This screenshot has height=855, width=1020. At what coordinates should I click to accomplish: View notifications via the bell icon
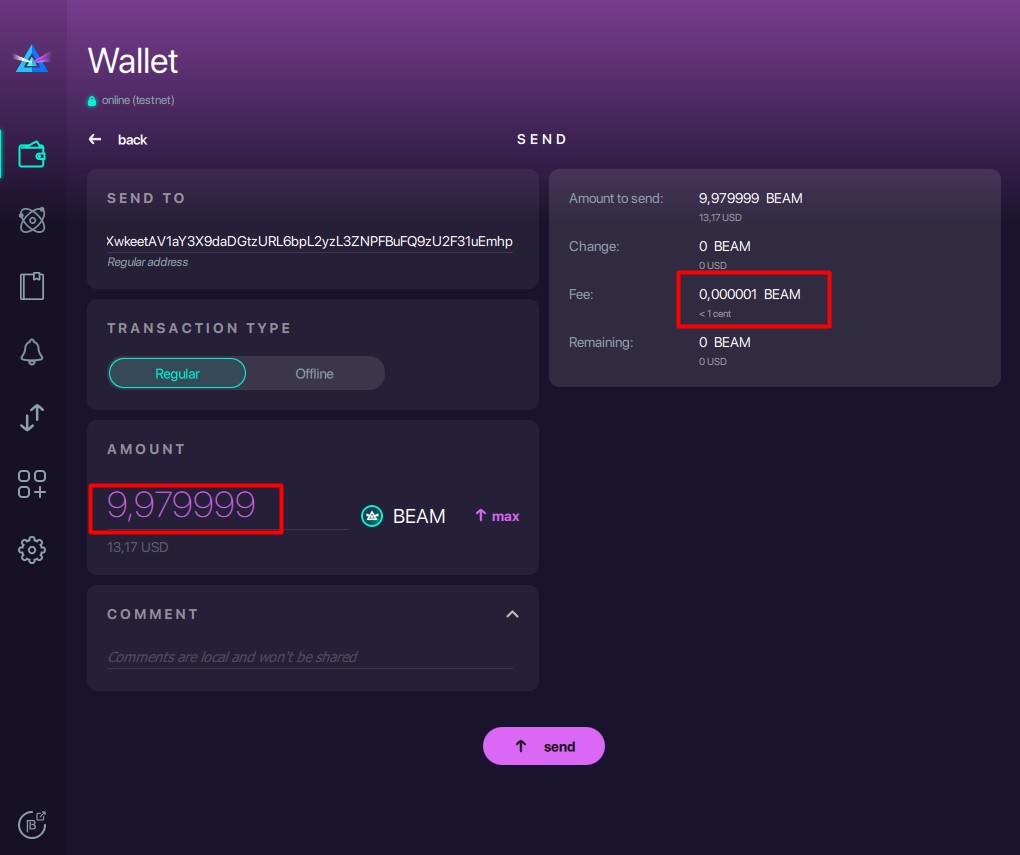pyautogui.click(x=31, y=352)
